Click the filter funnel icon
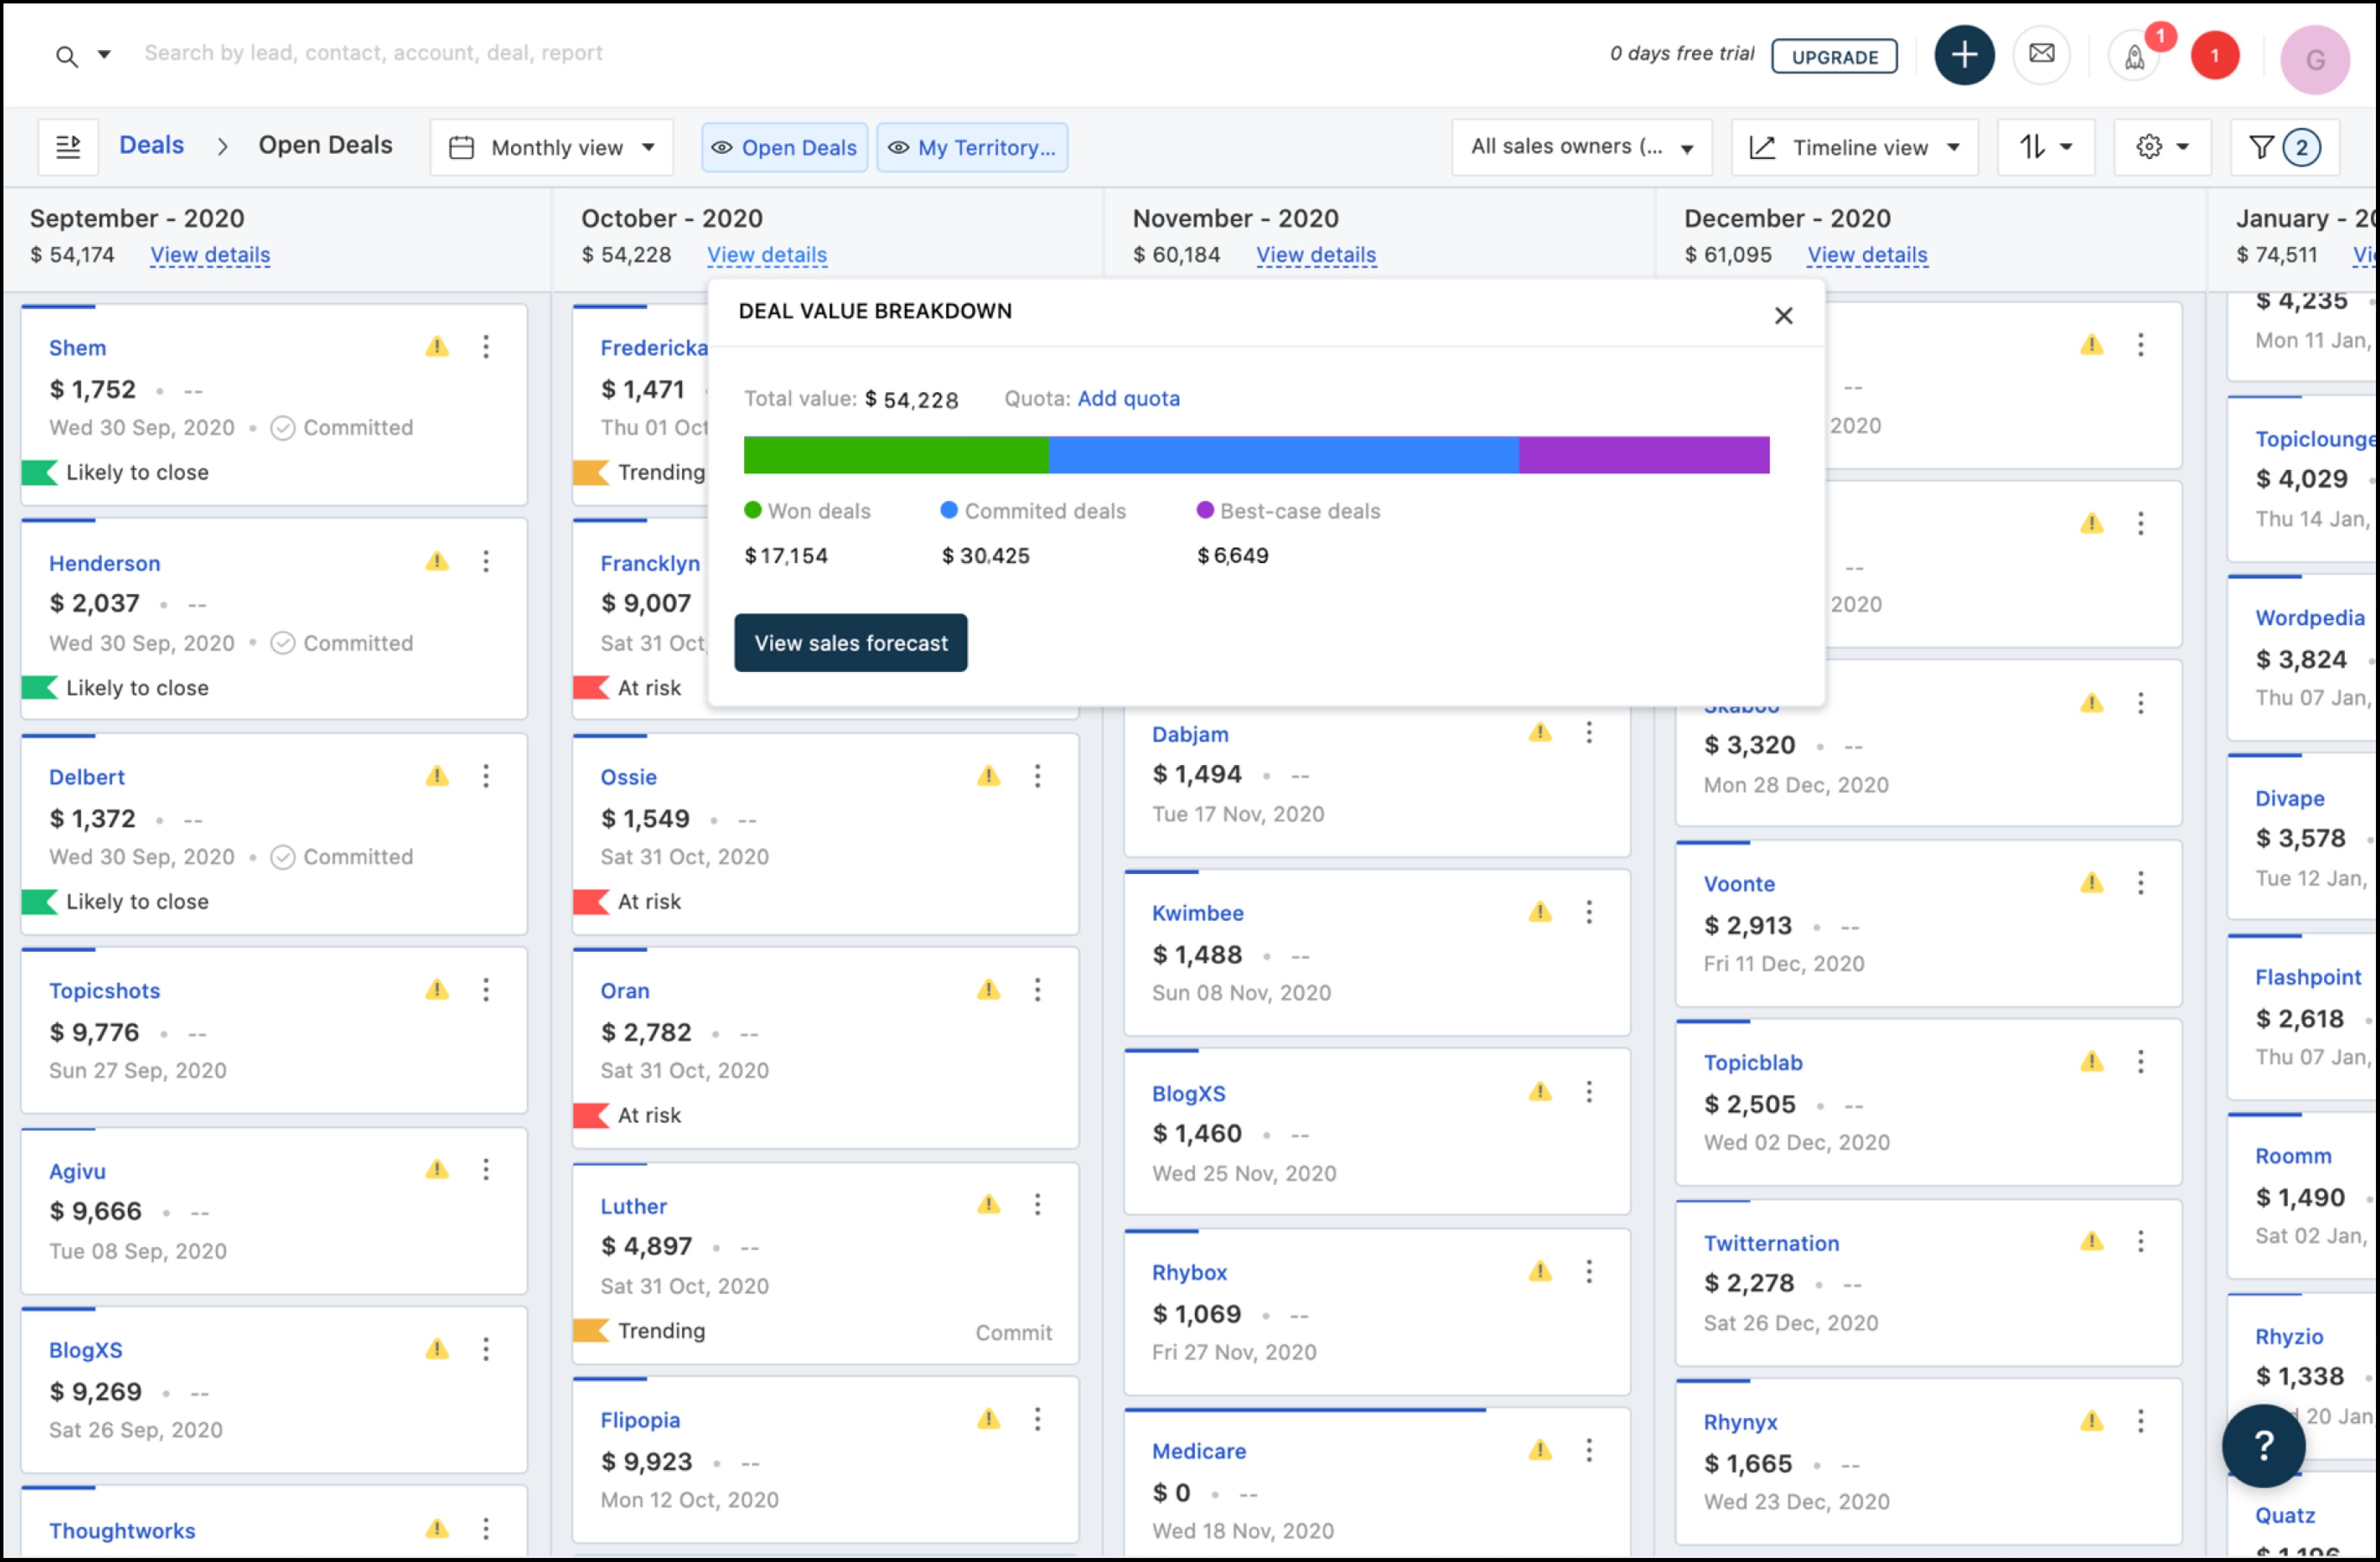Screen dimensions: 2380x1562 [x=2260, y=147]
